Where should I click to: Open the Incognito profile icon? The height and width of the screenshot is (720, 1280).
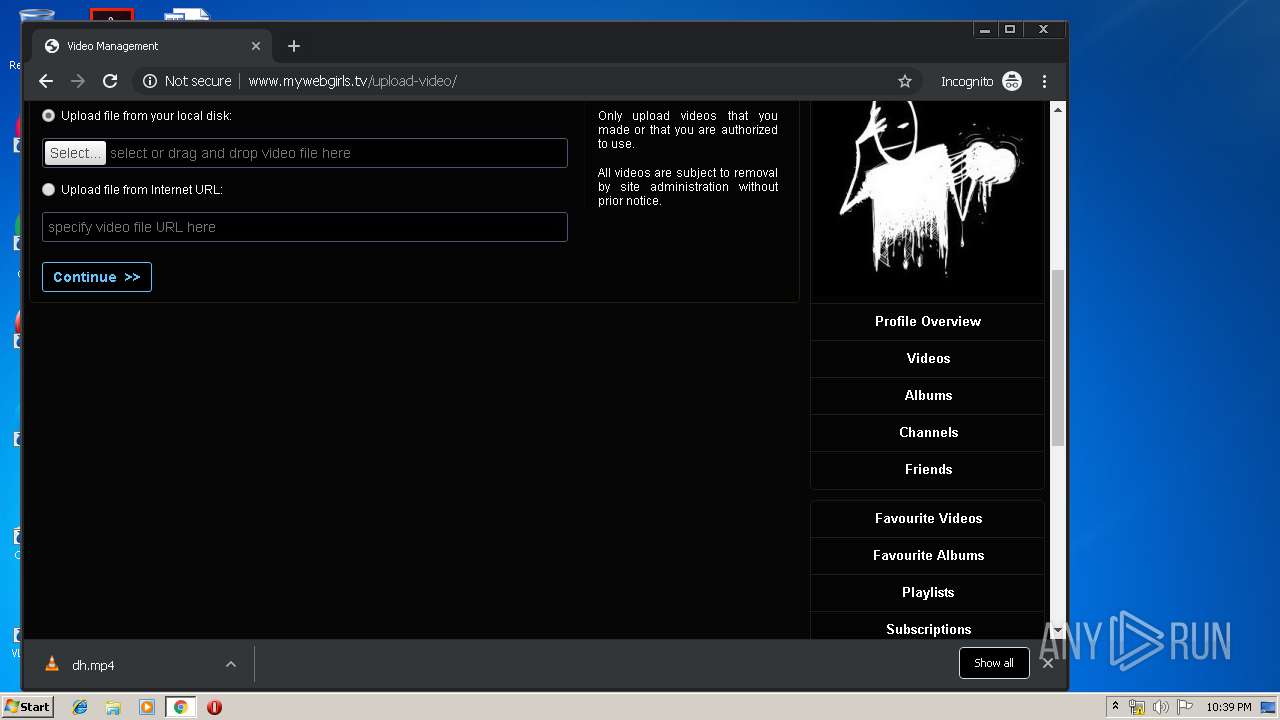pos(1012,81)
